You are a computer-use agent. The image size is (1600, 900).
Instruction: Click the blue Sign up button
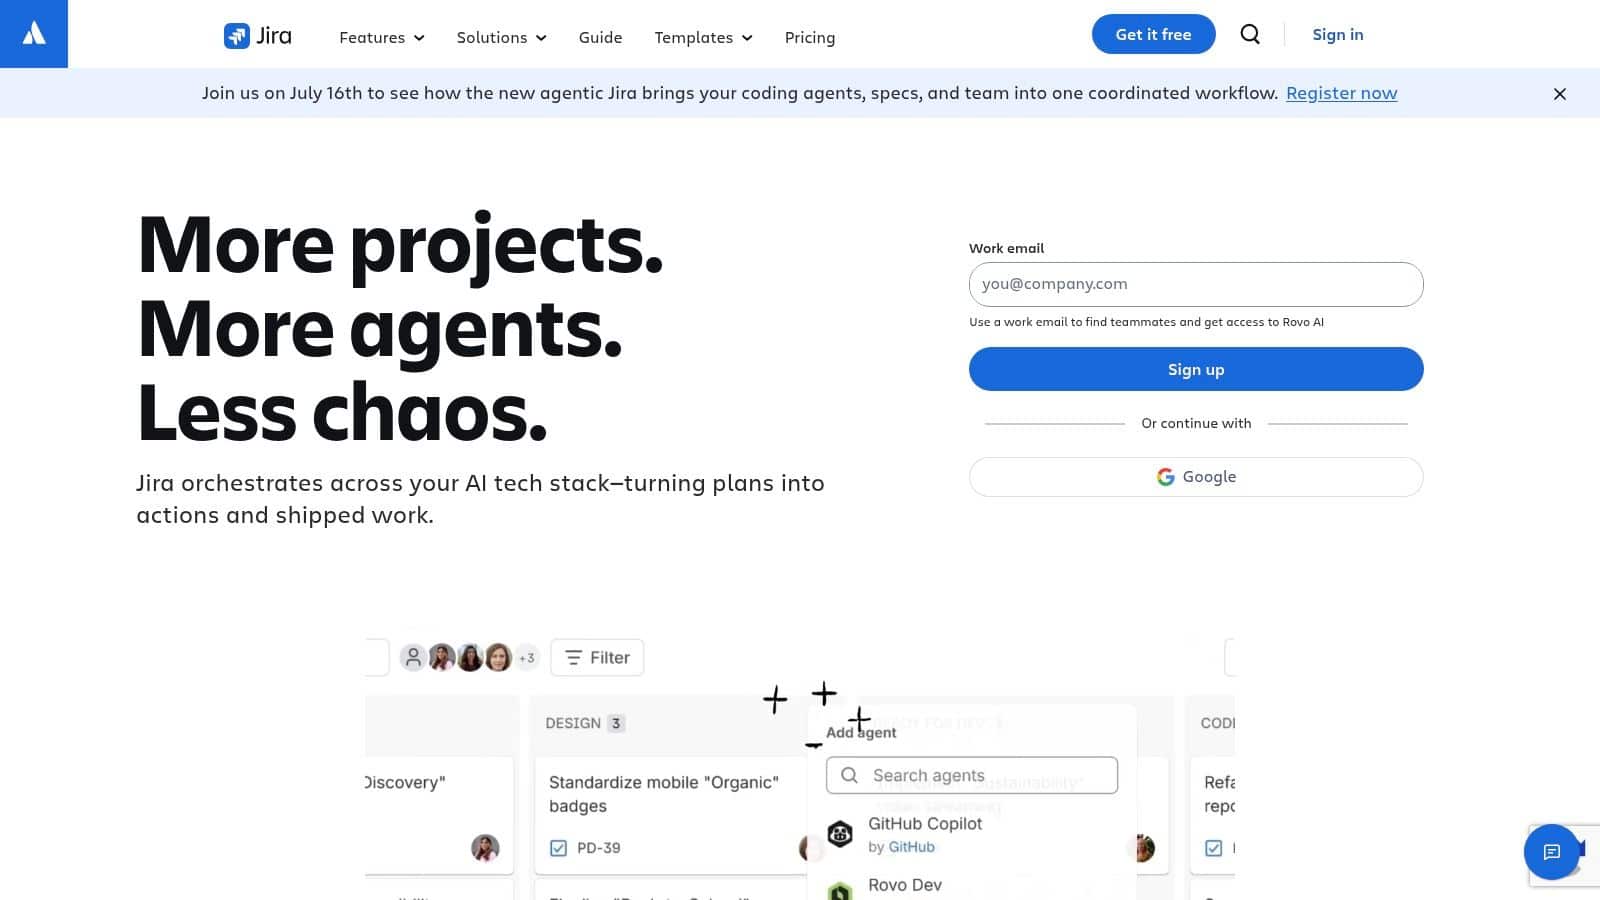coord(1196,369)
